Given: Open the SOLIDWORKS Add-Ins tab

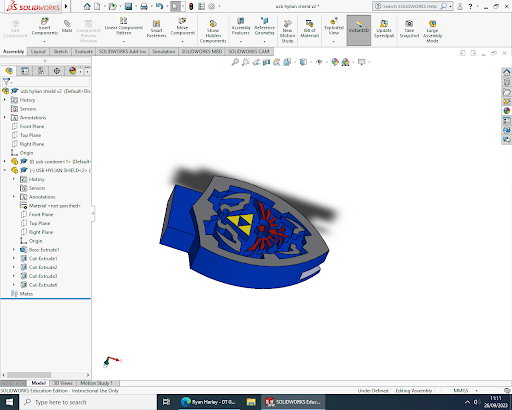Looking at the screenshot, I should 122,52.
